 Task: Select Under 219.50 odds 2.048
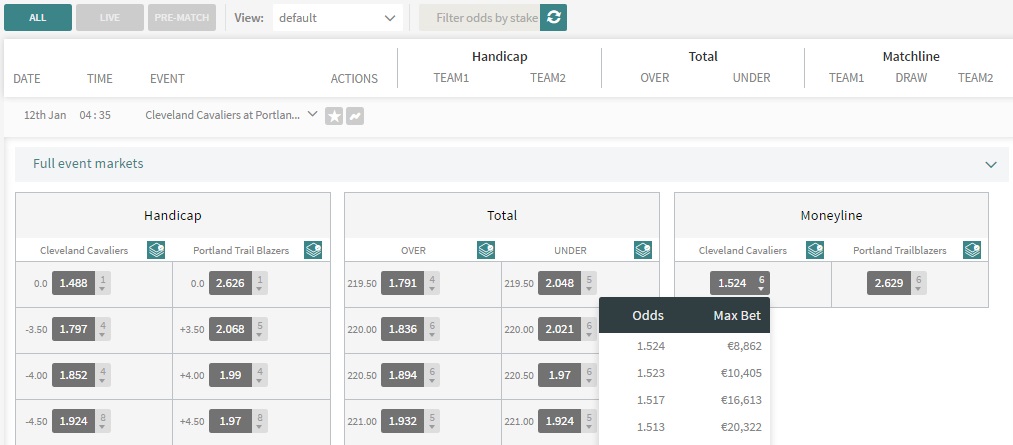[559, 283]
